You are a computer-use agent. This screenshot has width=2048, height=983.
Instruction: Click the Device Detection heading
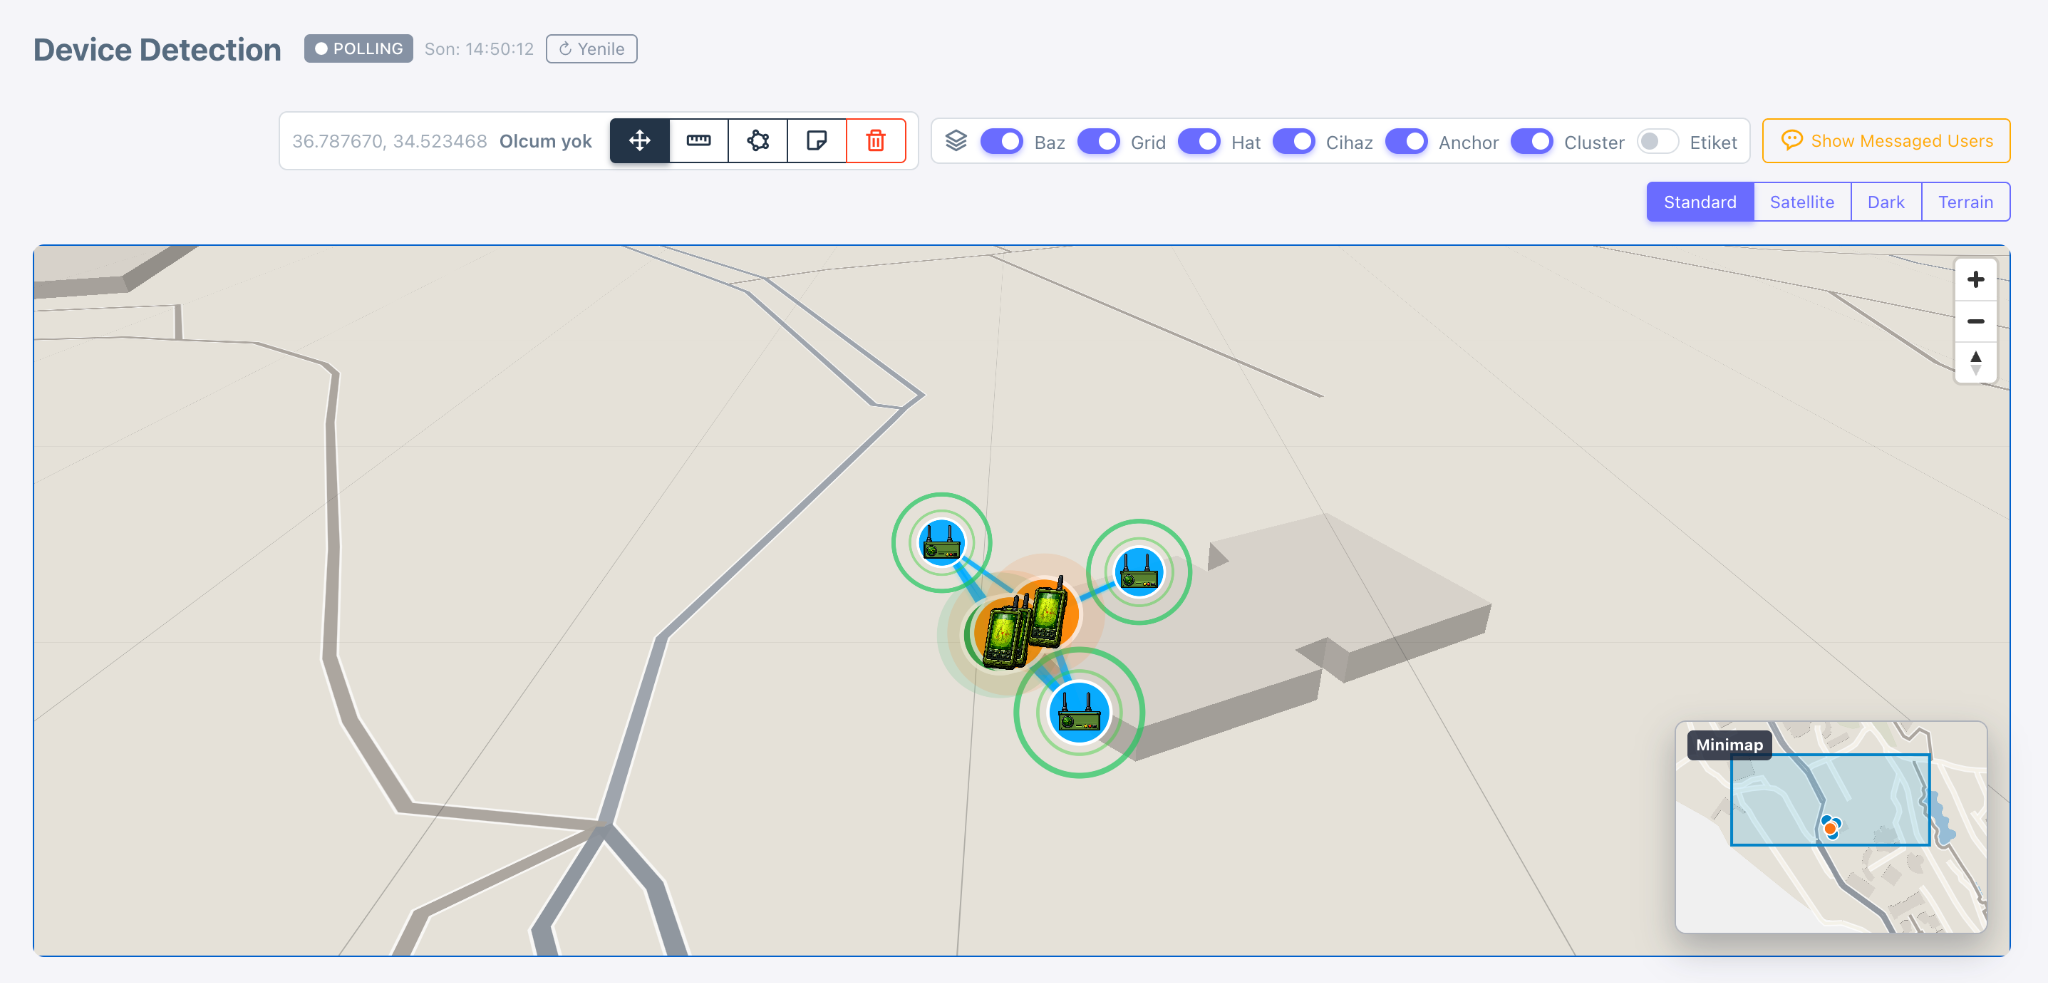pyautogui.click(x=158, y=50)
